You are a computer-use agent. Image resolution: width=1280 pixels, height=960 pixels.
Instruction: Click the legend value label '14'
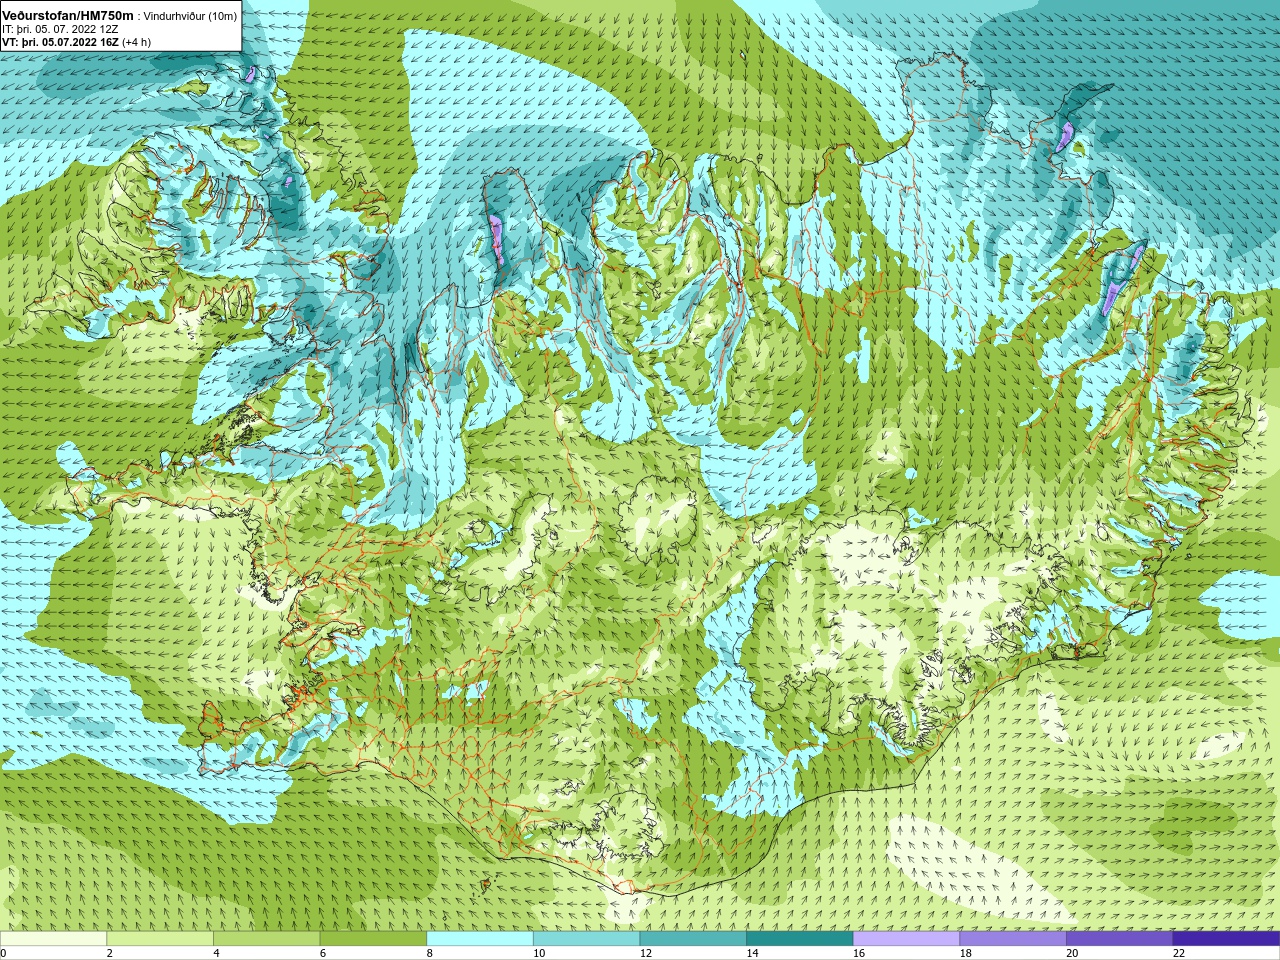tap(752, 954)
